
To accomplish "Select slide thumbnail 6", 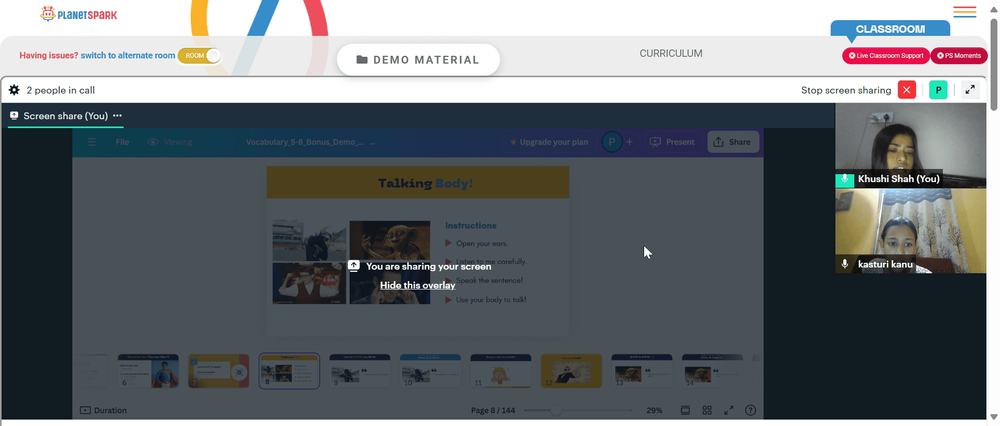I will 148,371.
